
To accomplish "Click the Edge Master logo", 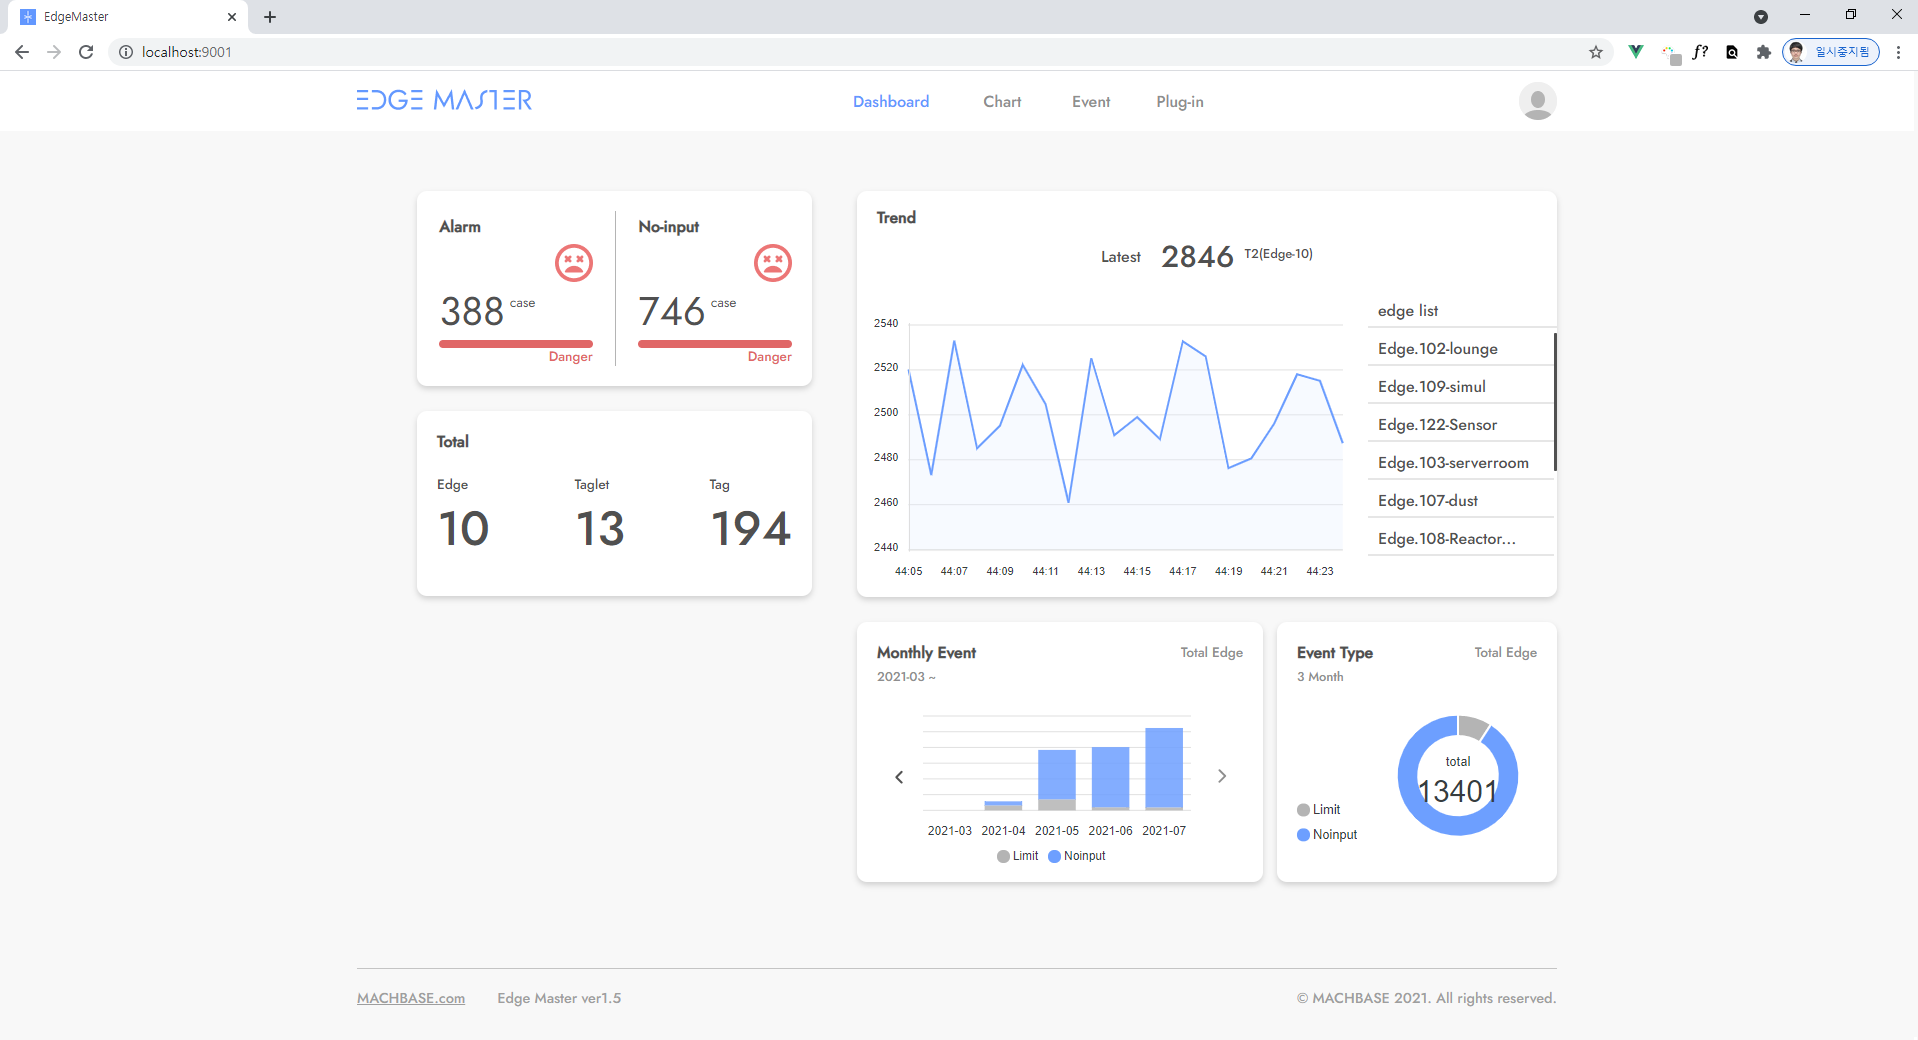I will point(444,100).
